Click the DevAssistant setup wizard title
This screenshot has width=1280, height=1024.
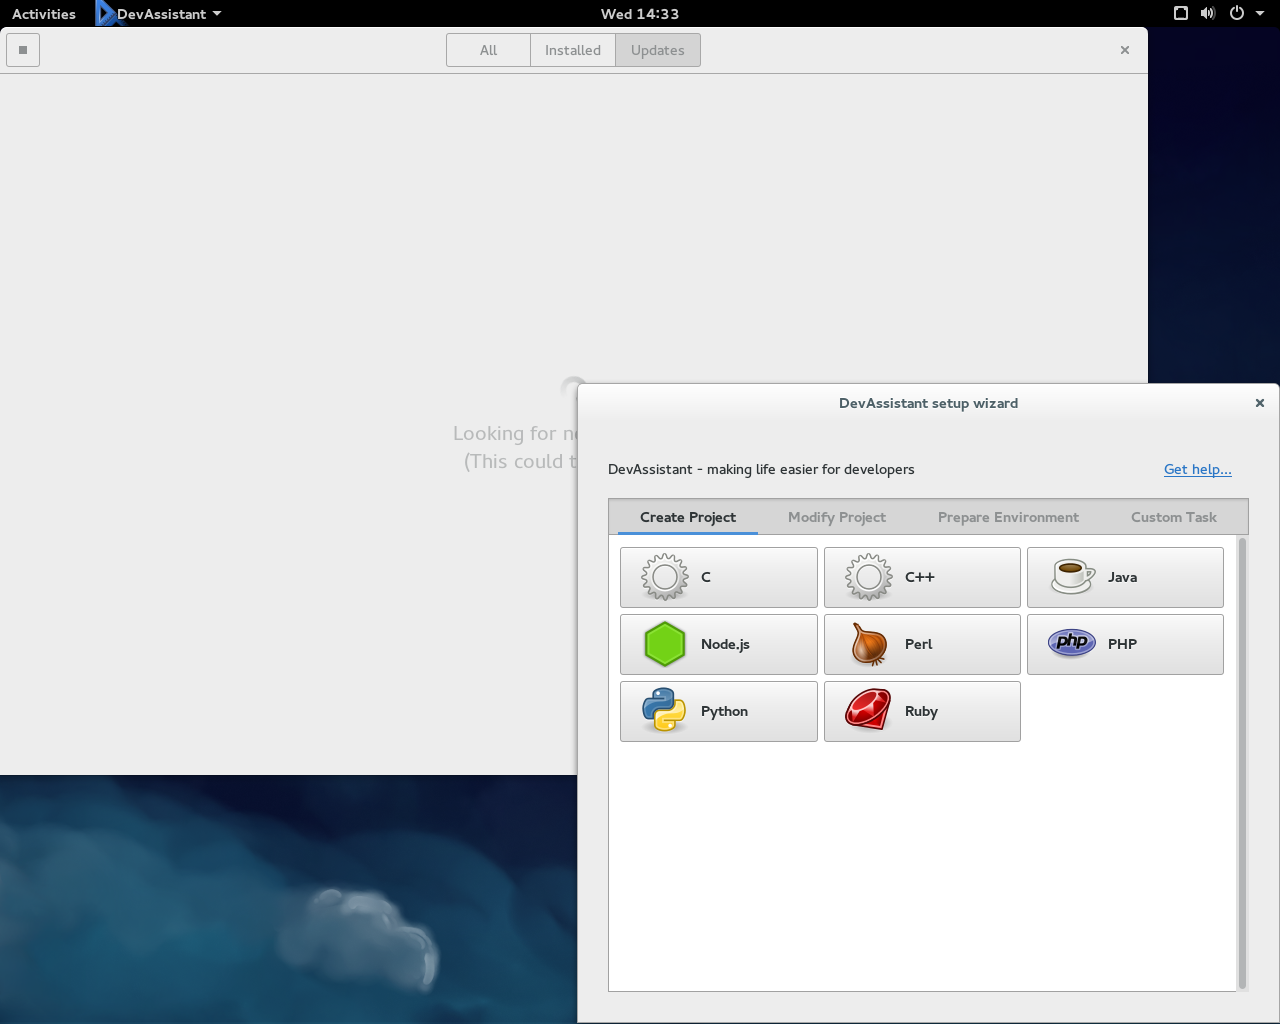(x=928, y=403)
